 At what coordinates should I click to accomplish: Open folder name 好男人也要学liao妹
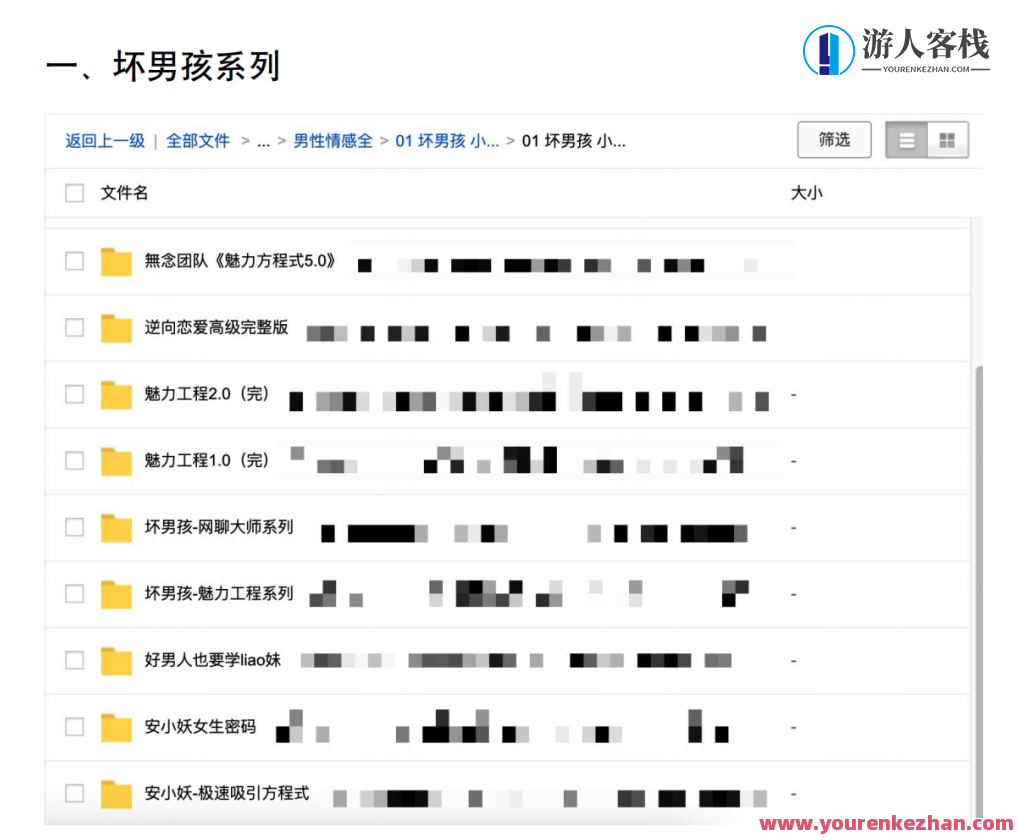(213, 660)
